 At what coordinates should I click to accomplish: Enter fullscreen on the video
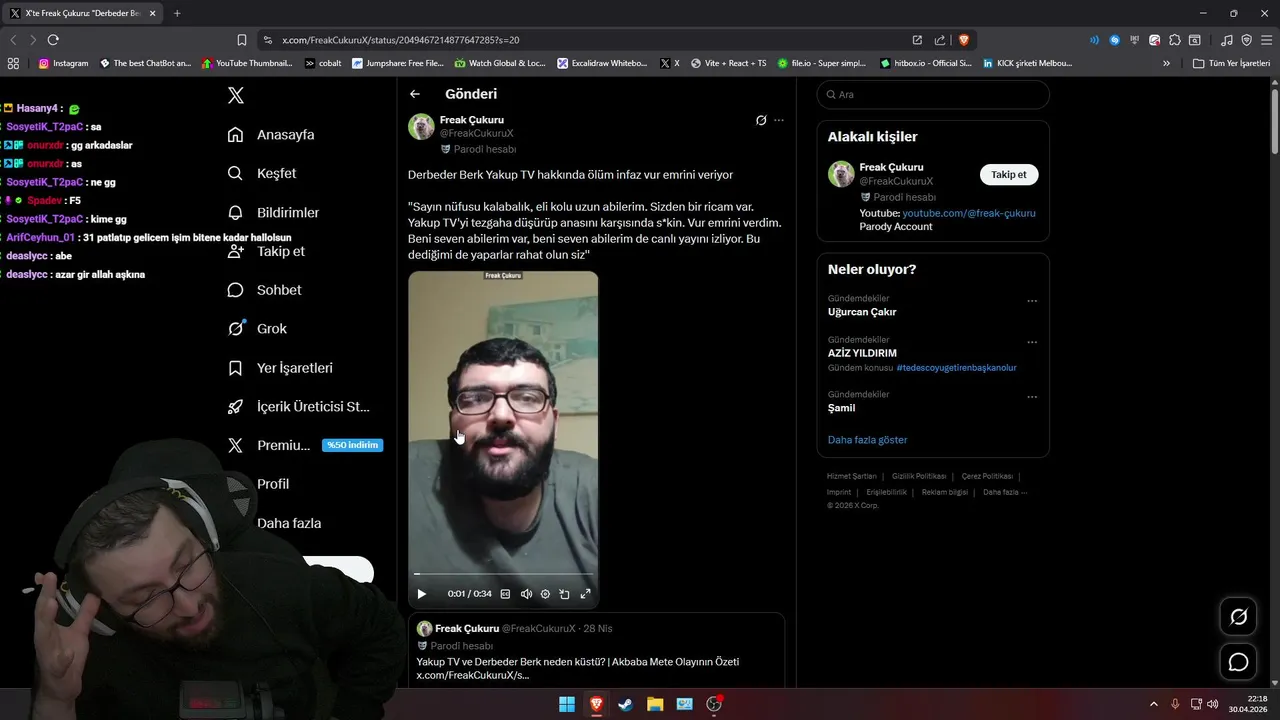coord(585,594)
